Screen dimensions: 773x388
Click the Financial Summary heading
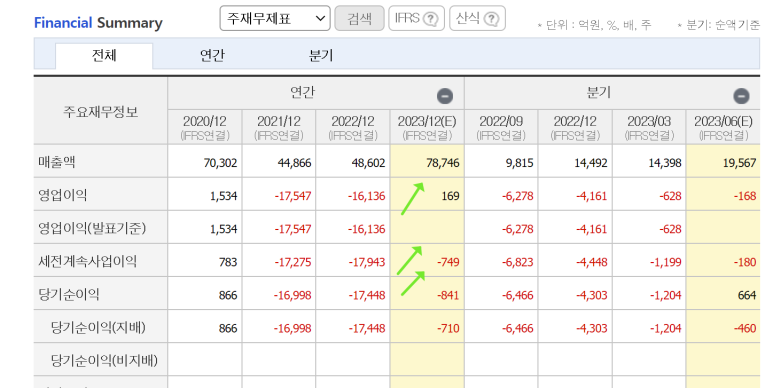98,23
